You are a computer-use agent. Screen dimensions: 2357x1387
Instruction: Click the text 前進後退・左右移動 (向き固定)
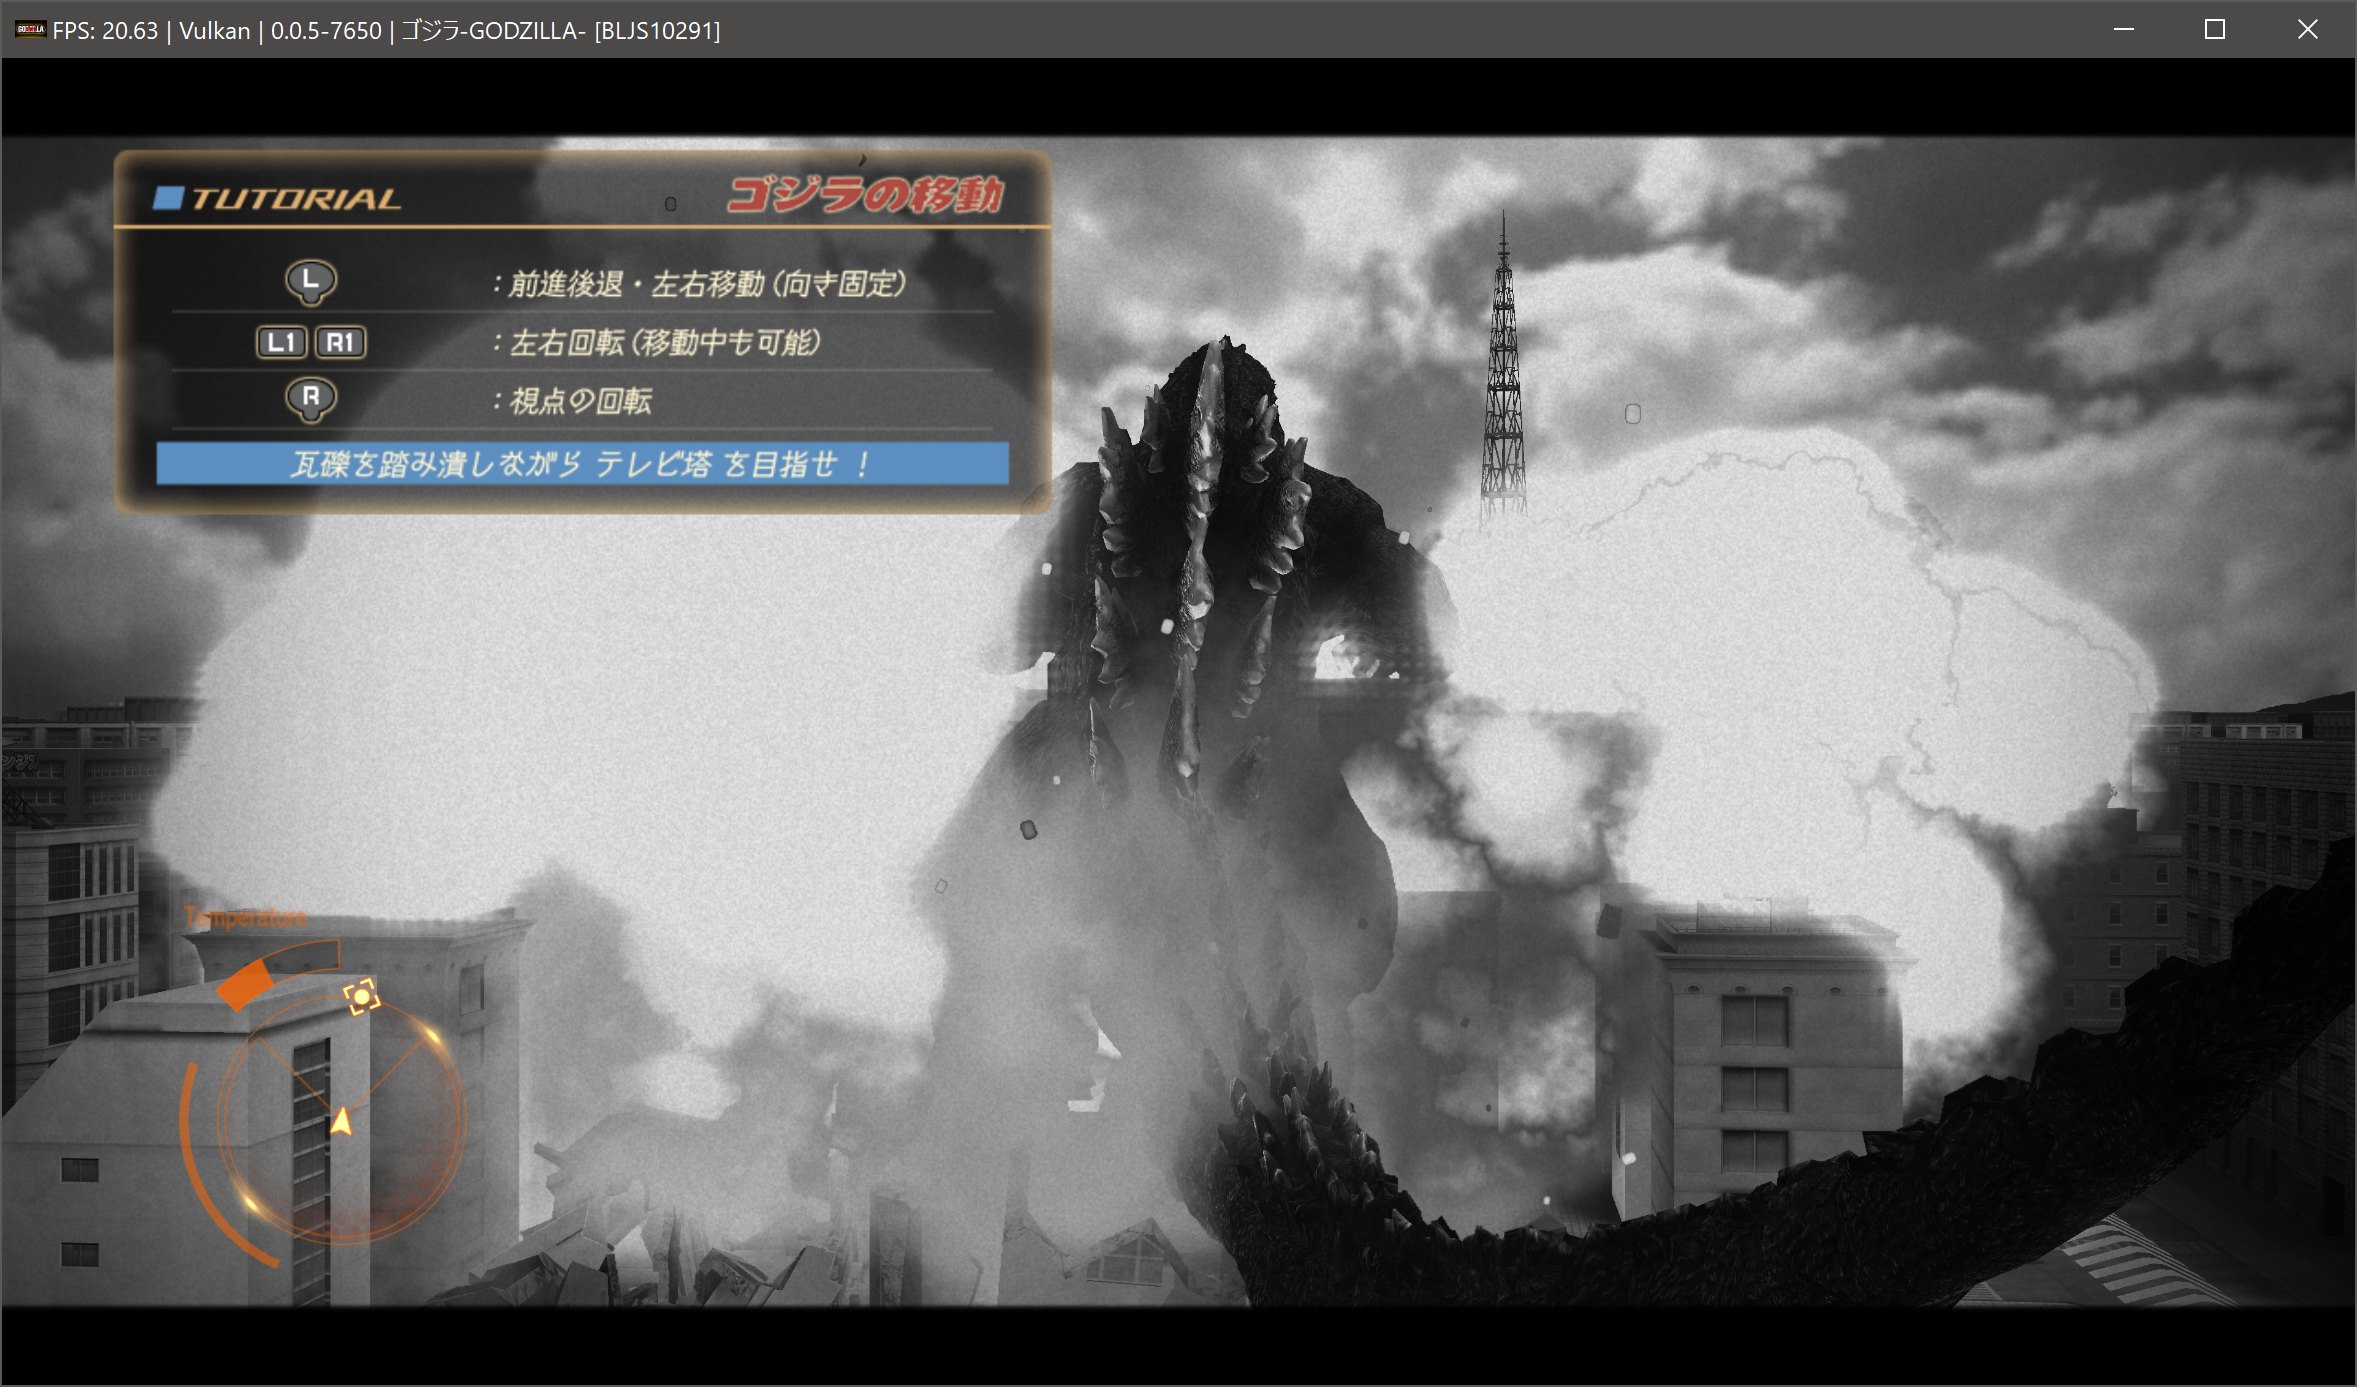(x=707, y=284)
